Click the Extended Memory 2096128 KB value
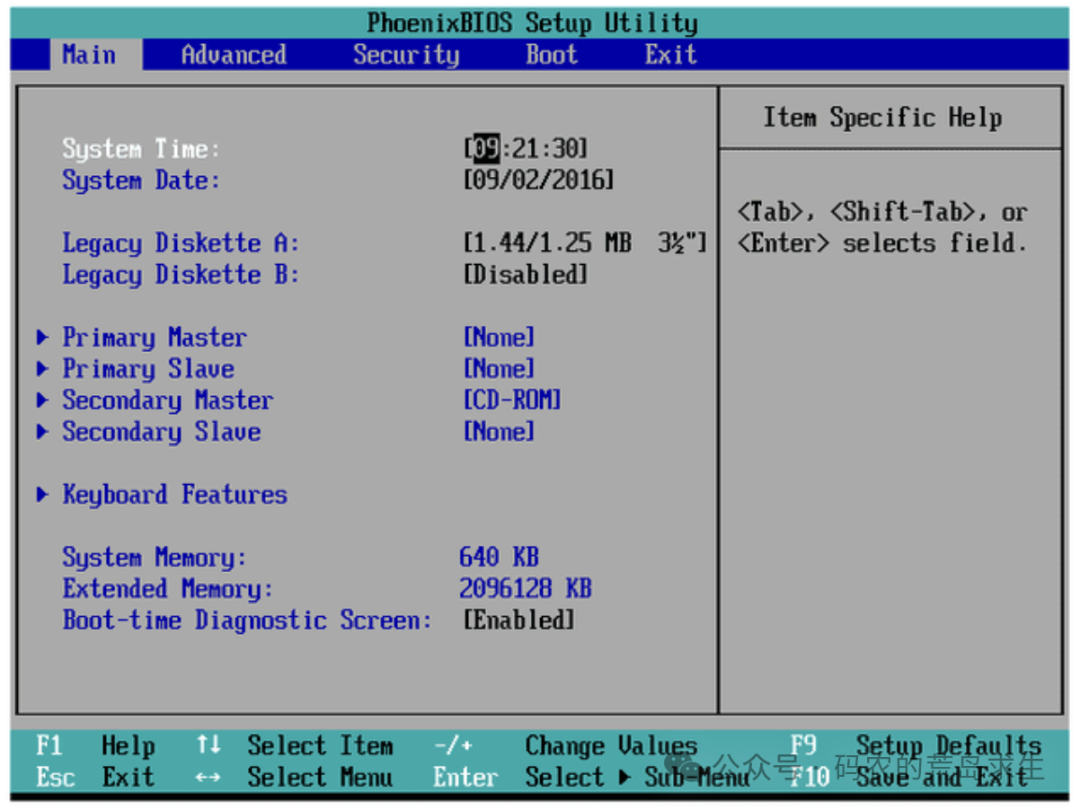The image size is (1080, 810). pyautogui.click(x=526, y=588)
